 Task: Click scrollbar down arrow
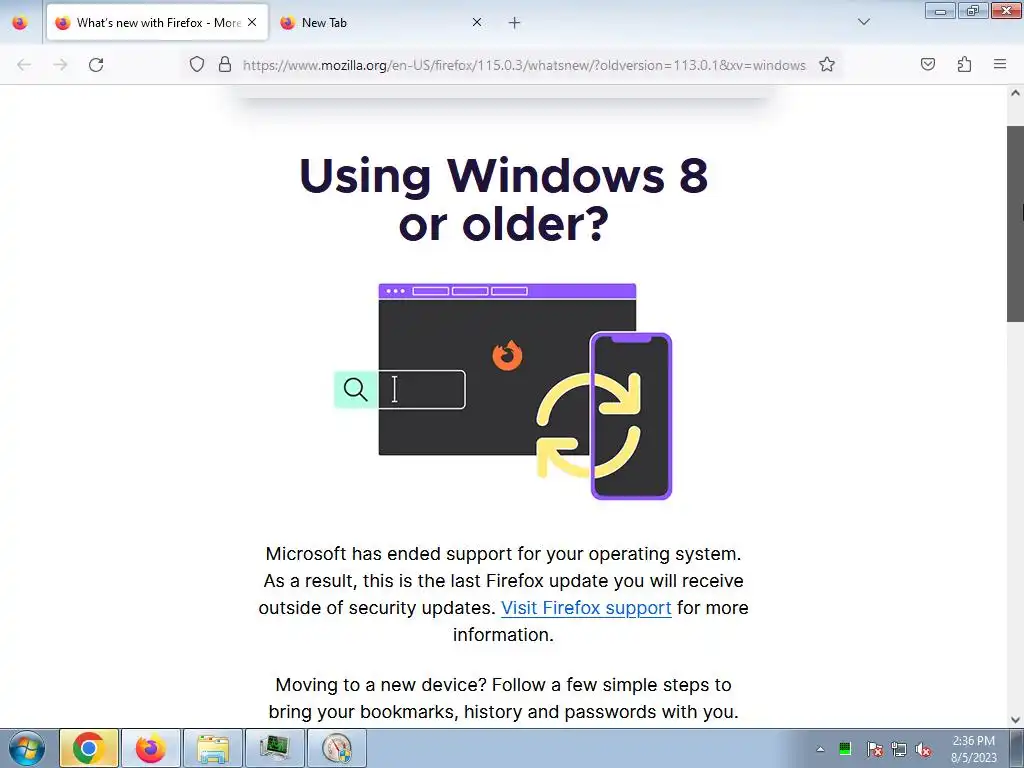click(x=1015, y=720)
